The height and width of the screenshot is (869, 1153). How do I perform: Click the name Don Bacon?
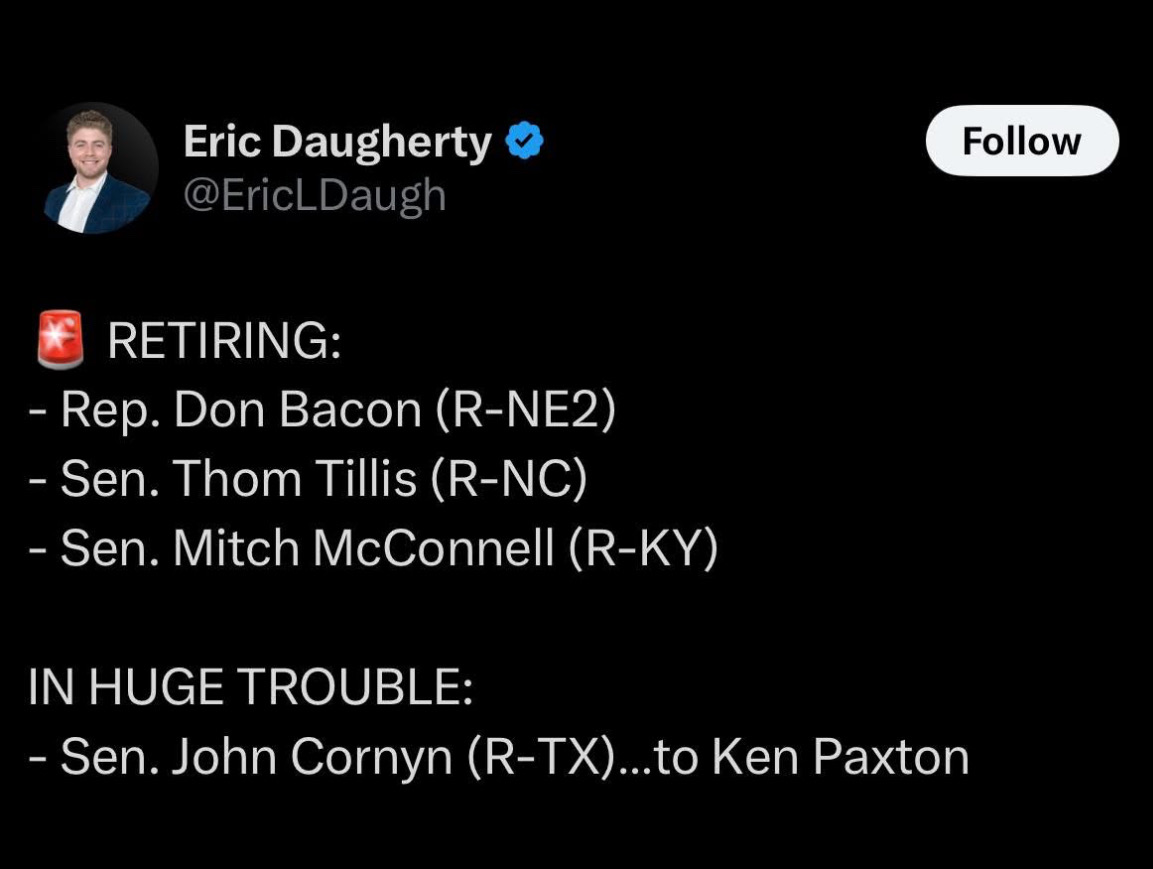coord(297,409)
